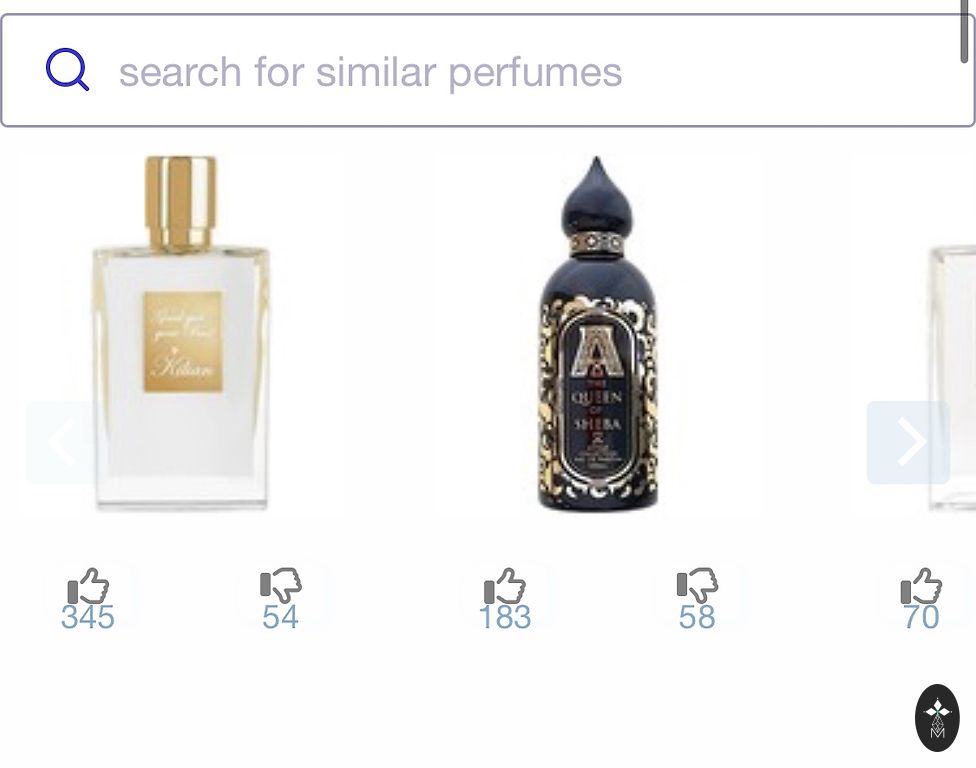Focus the search for similar perfumes field
Image resolution: width=976 pixels, height=768 pixels.
487,70
